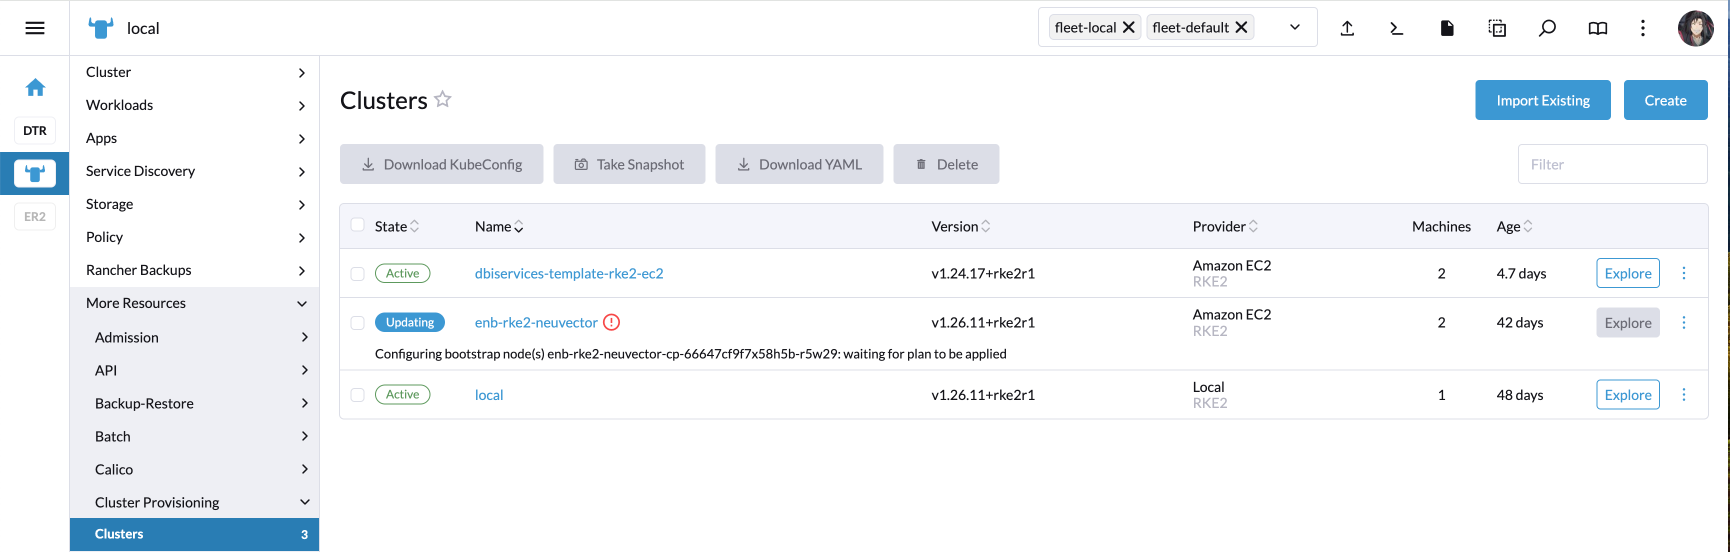Open the hamburger navigation menu

click(35, 28)
